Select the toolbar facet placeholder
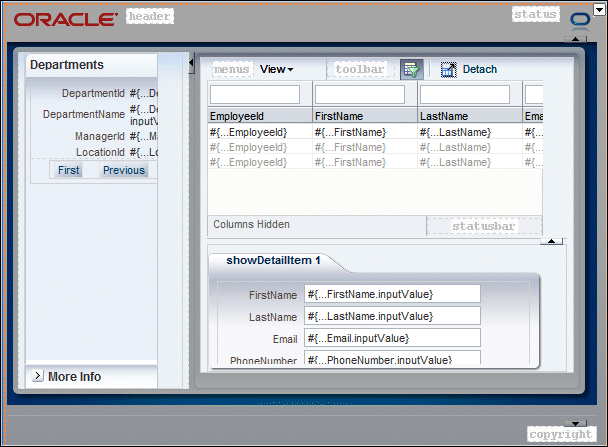The width and height of the screenshot is (608, 447). pos(360,69)
